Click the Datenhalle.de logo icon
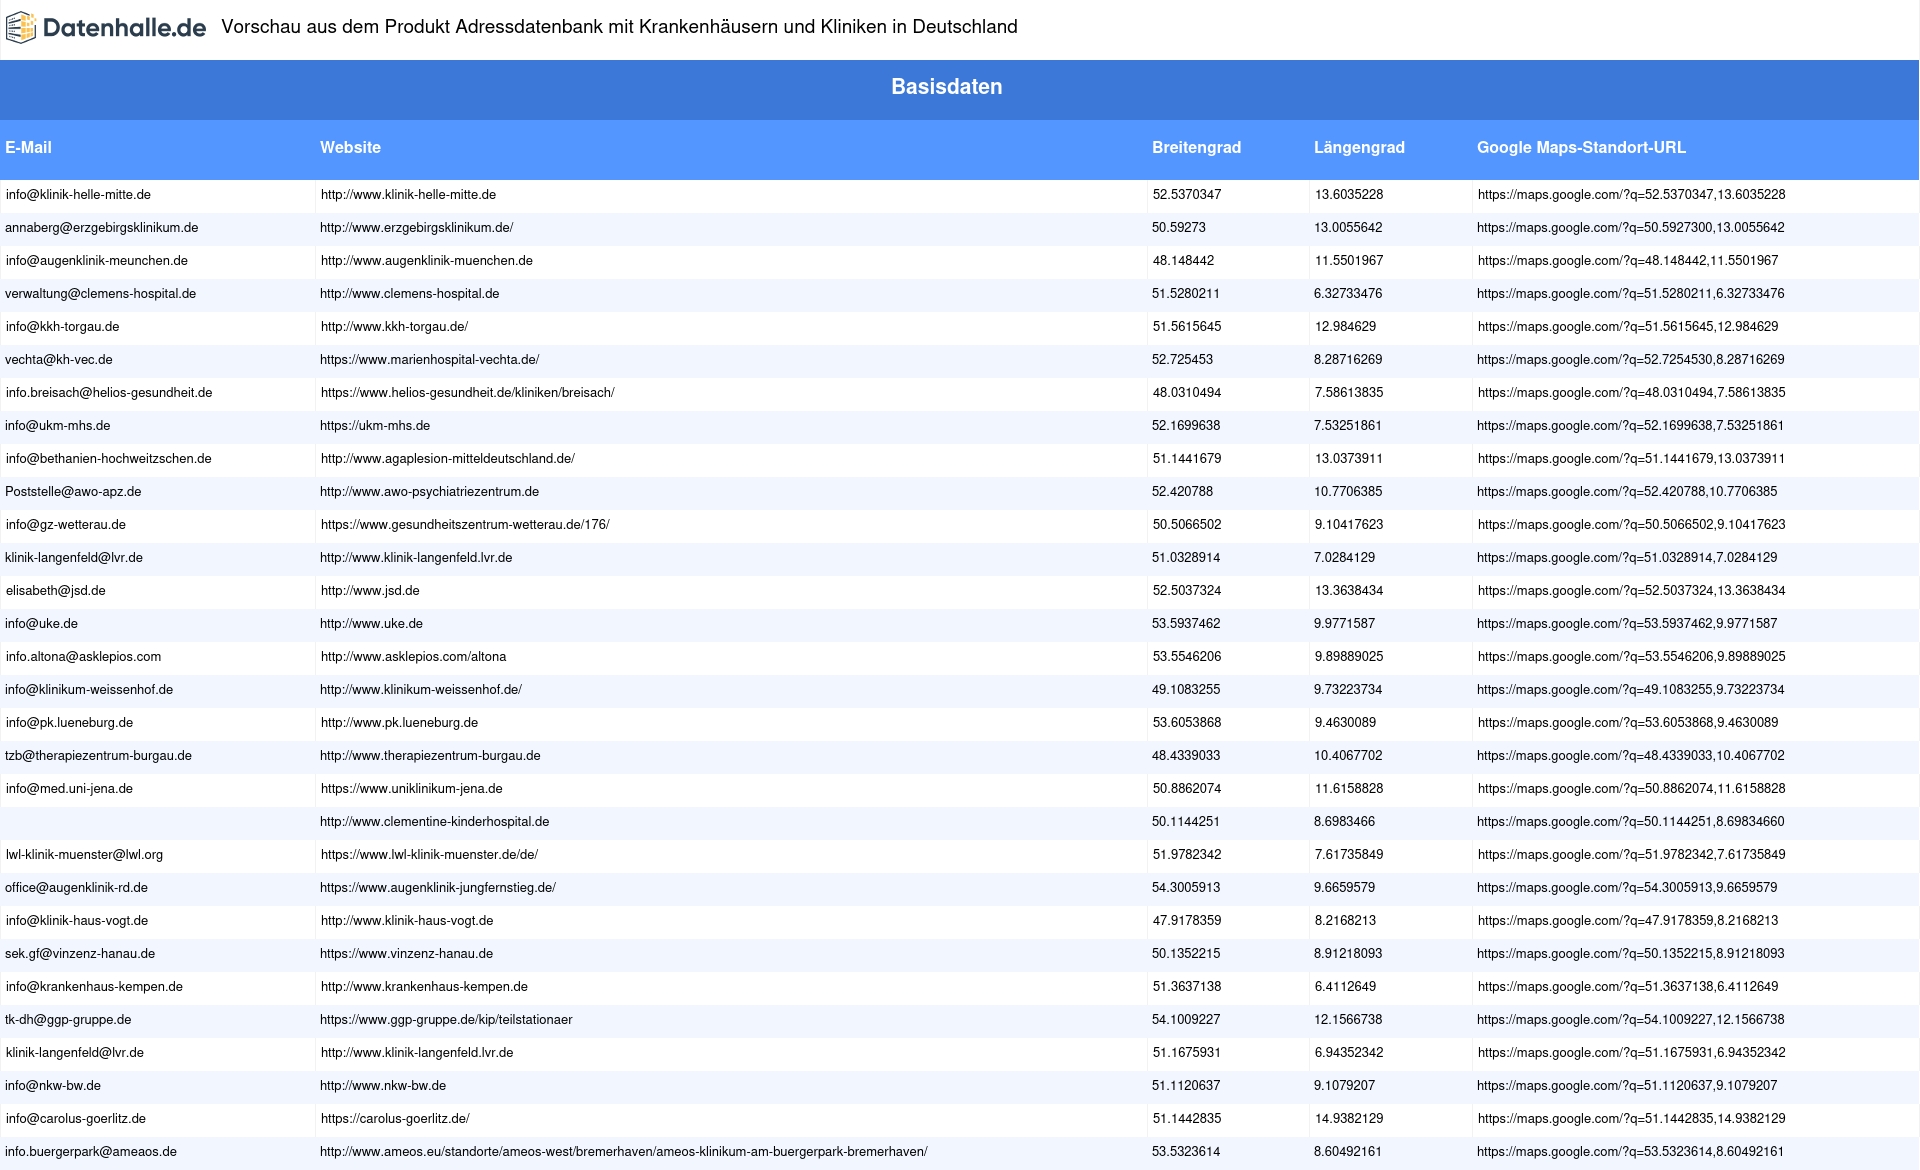The height and width of the screenshot is (1170, 1920). (x=20, y=28)
